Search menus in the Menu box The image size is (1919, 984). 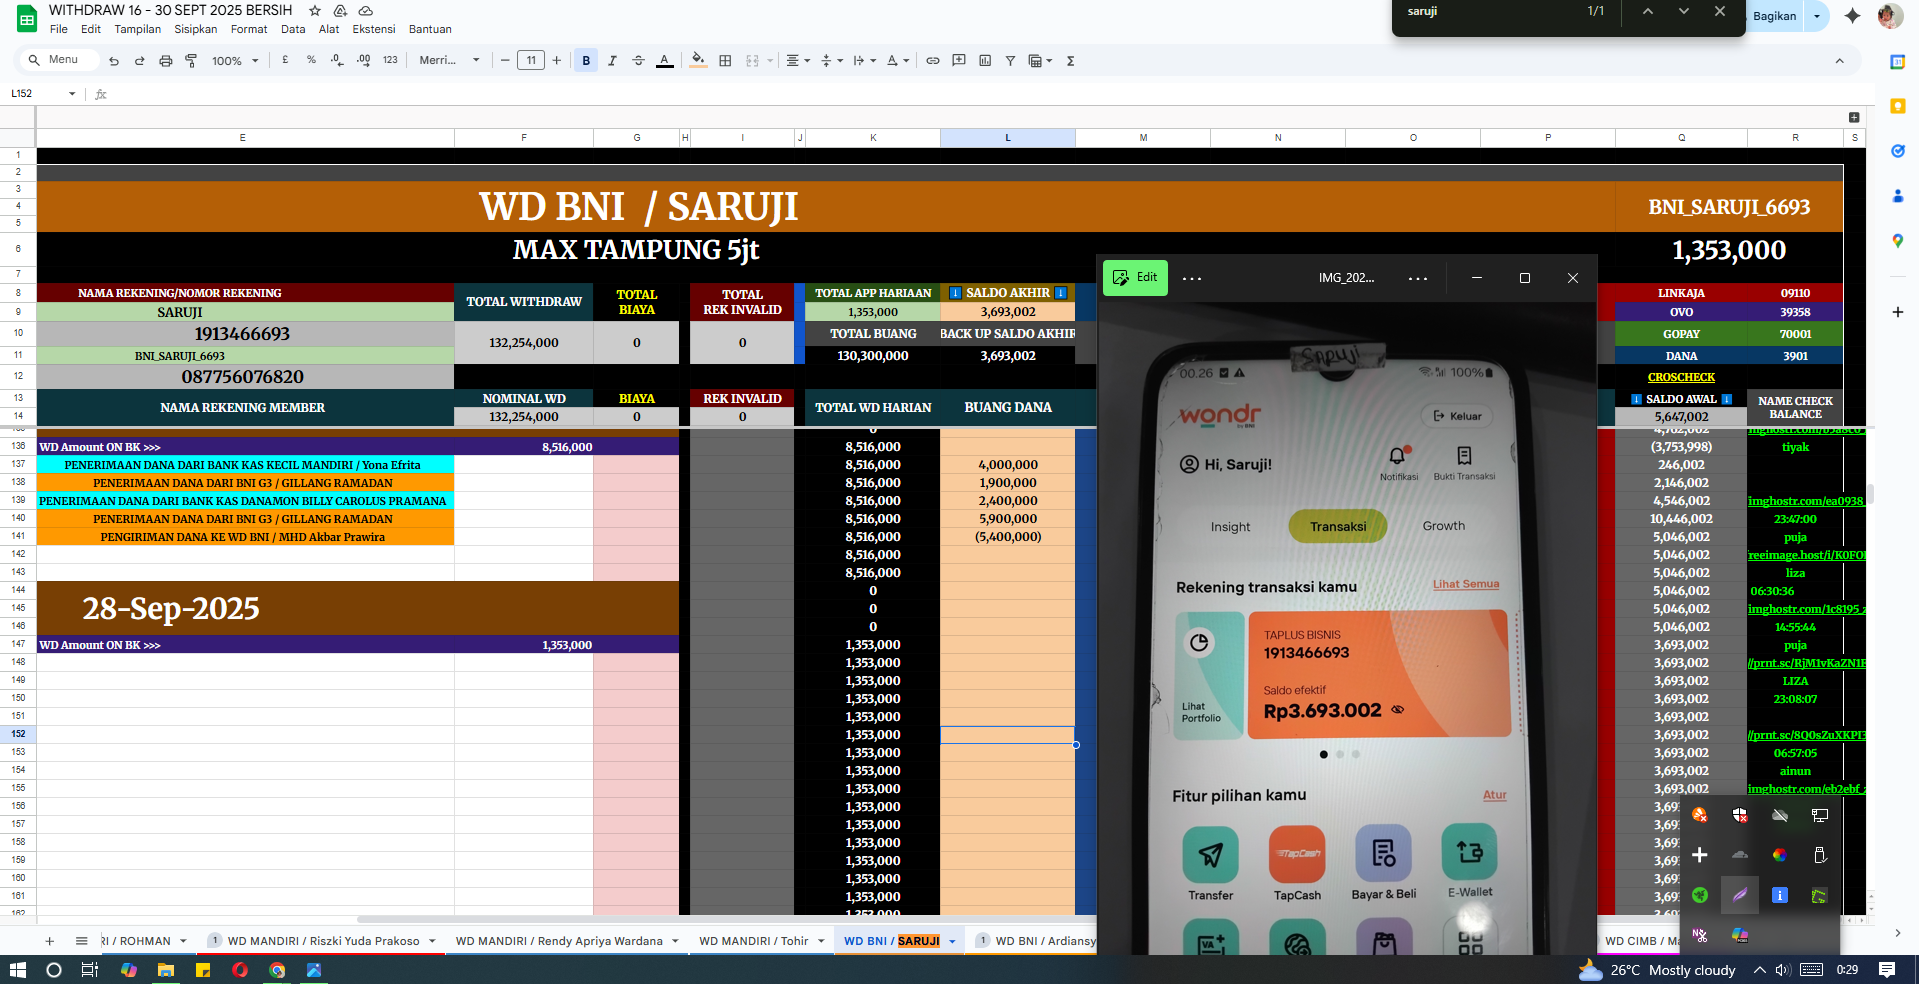(60, 60)
